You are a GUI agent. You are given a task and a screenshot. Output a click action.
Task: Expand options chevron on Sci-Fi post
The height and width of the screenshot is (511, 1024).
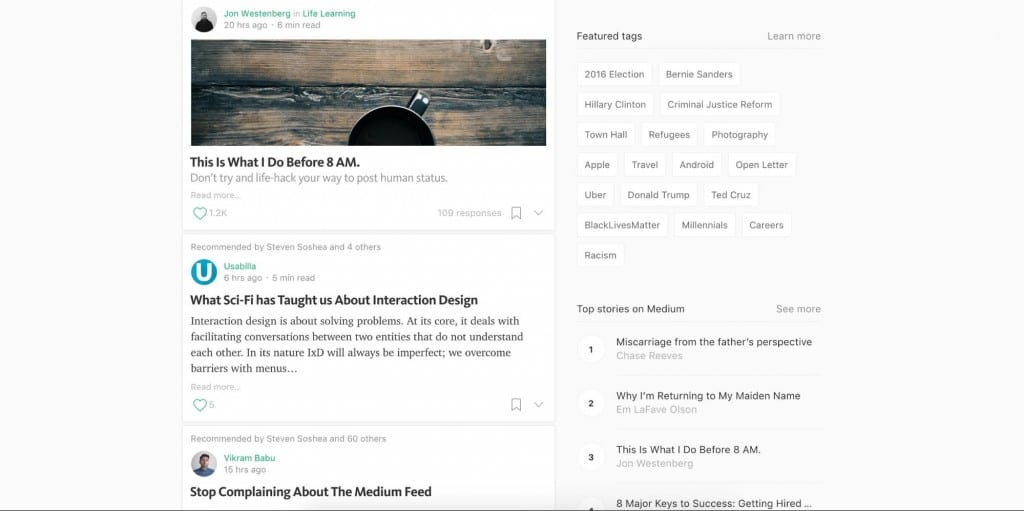(538, 404)
